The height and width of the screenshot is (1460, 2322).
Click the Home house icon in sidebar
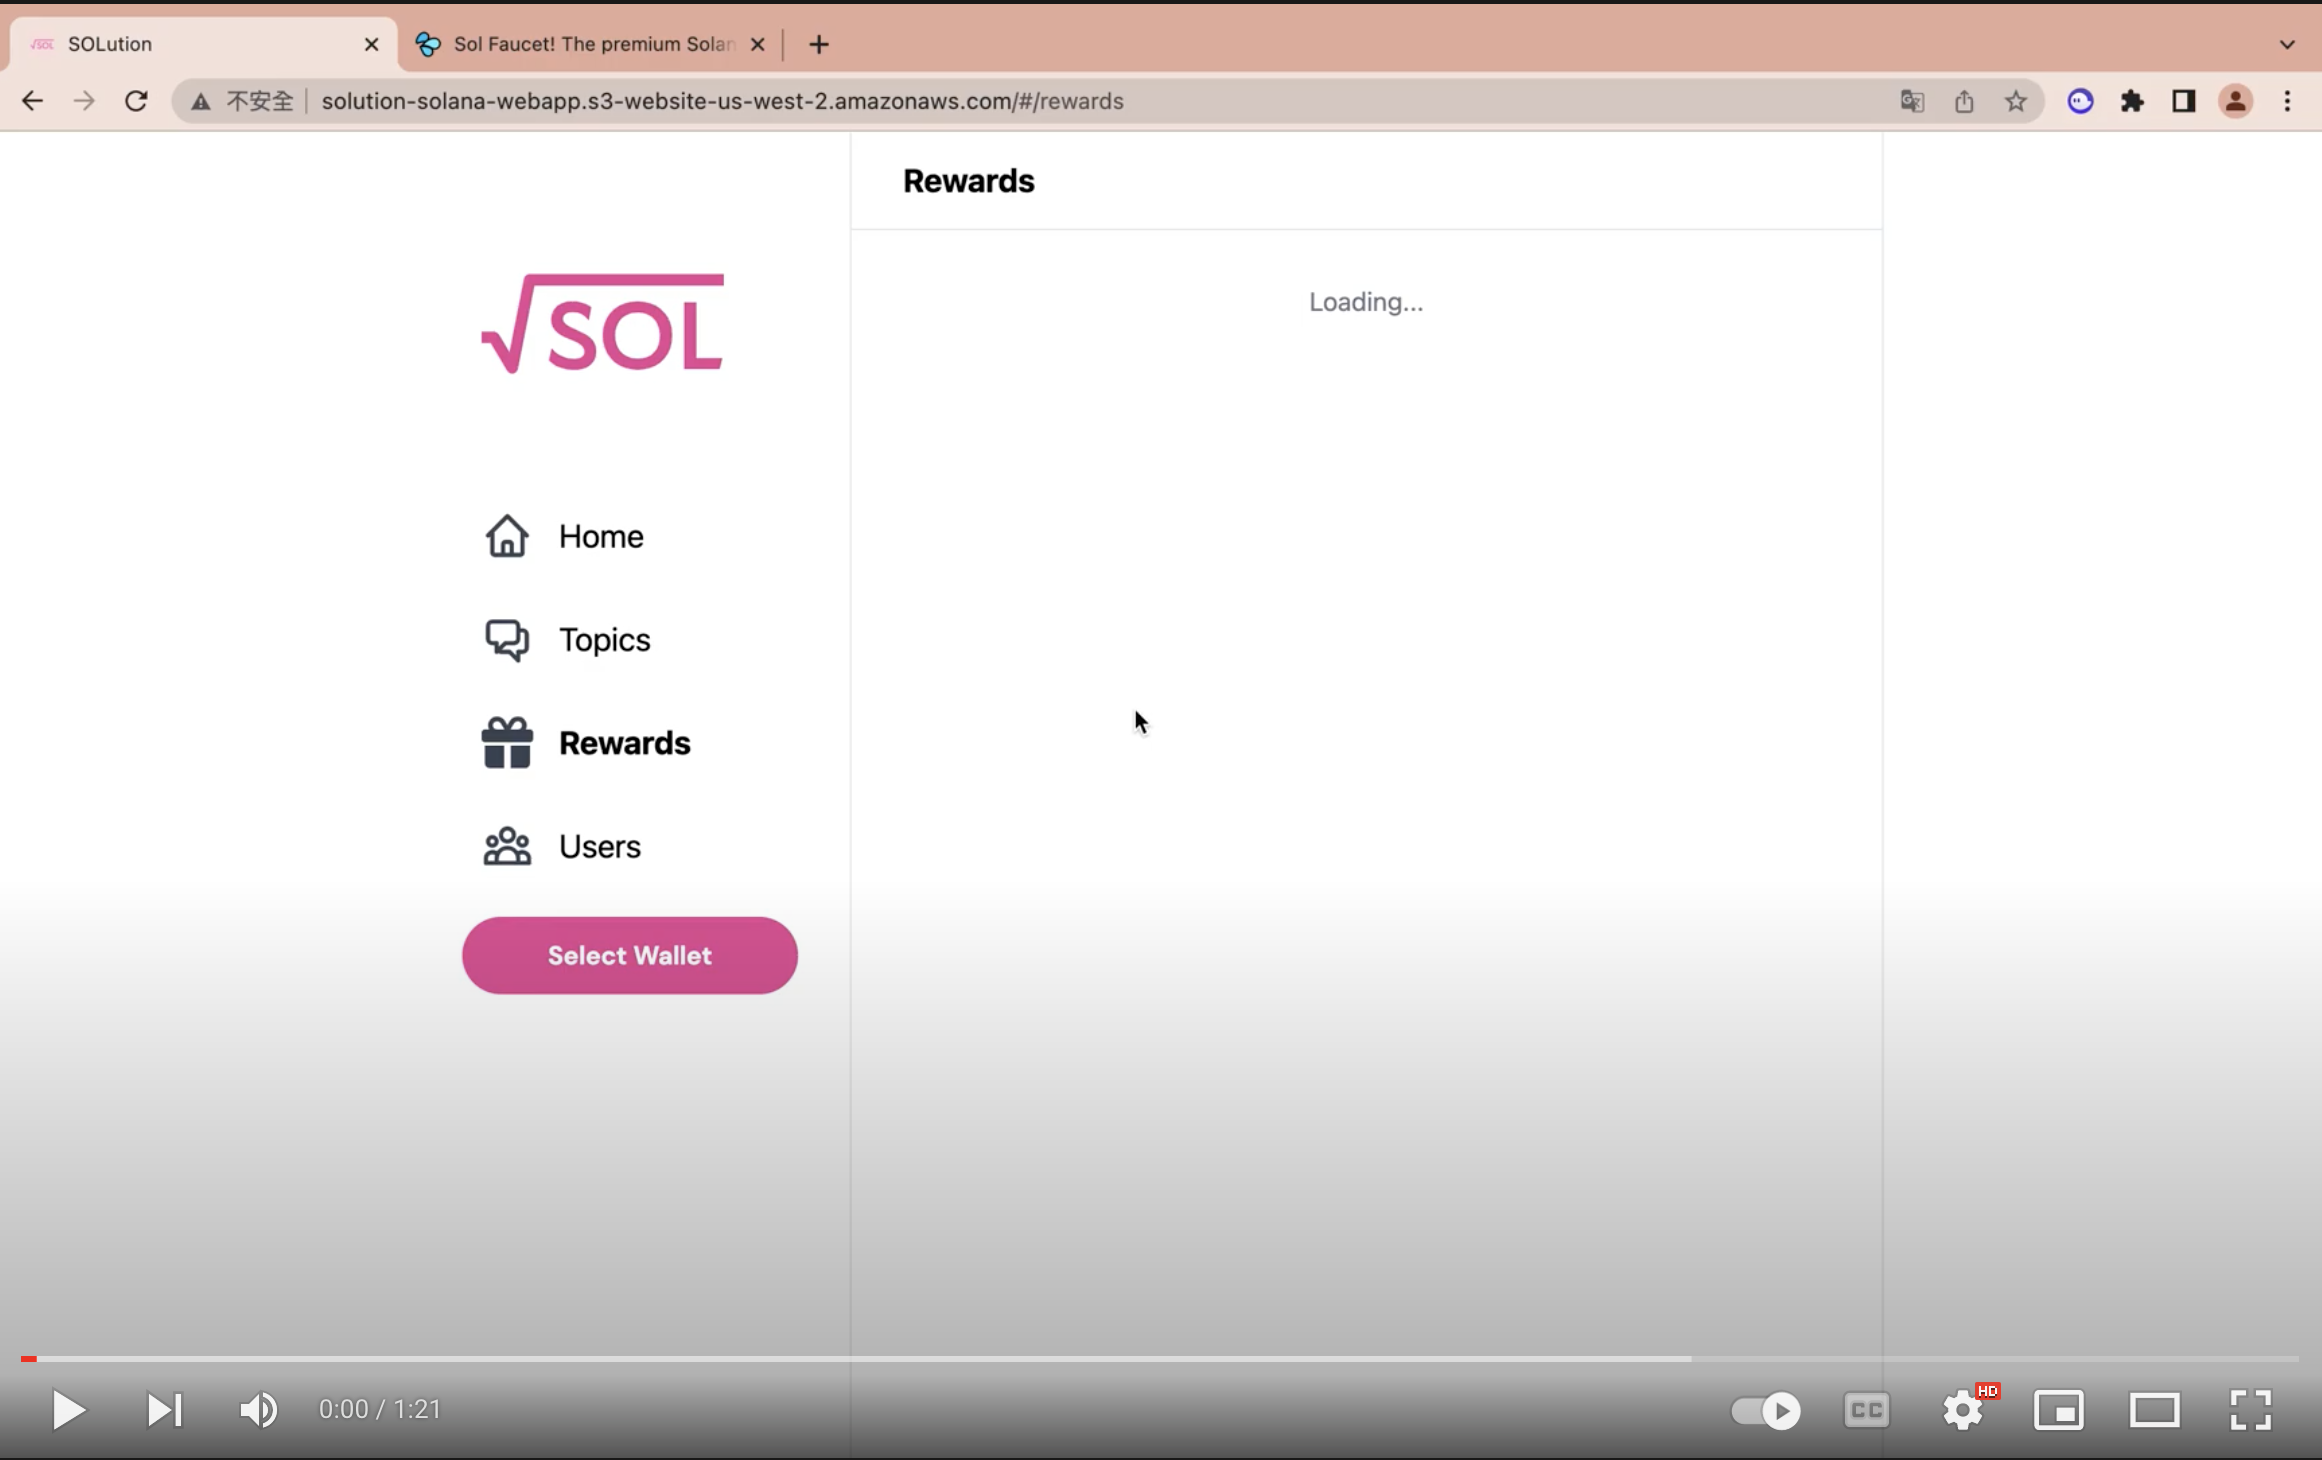pos(507,536)
